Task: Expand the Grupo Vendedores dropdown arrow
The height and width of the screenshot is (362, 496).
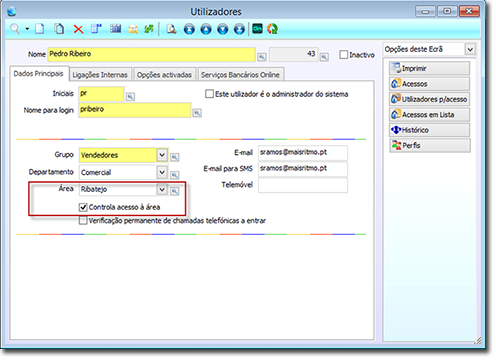Action: coord(162,155)
